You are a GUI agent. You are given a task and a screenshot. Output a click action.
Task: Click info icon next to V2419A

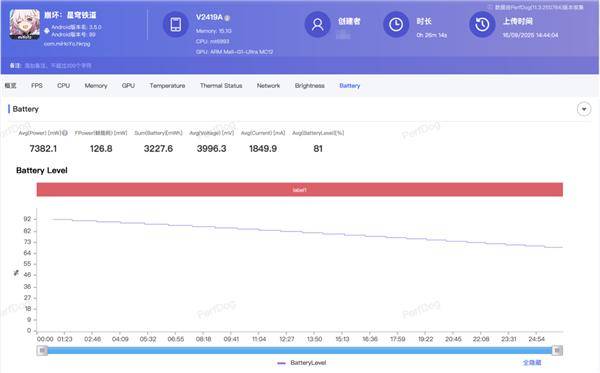[x=227, y=18]
